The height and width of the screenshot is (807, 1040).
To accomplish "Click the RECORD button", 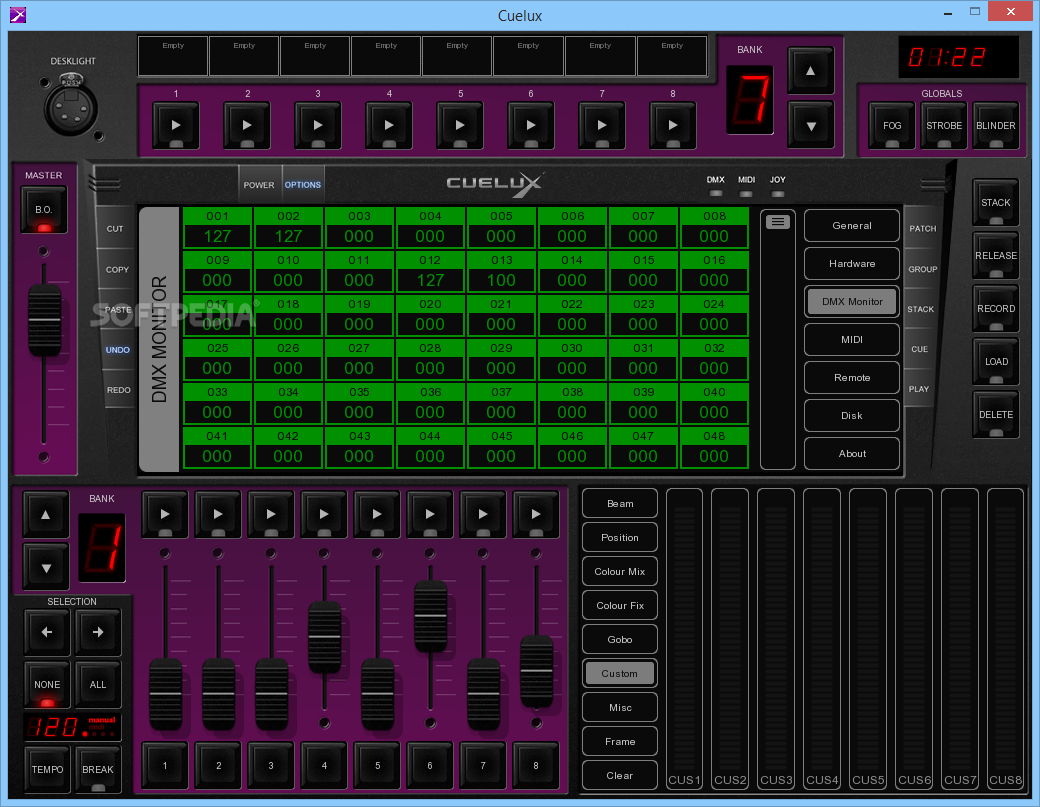I will click(x=996, y=308).
